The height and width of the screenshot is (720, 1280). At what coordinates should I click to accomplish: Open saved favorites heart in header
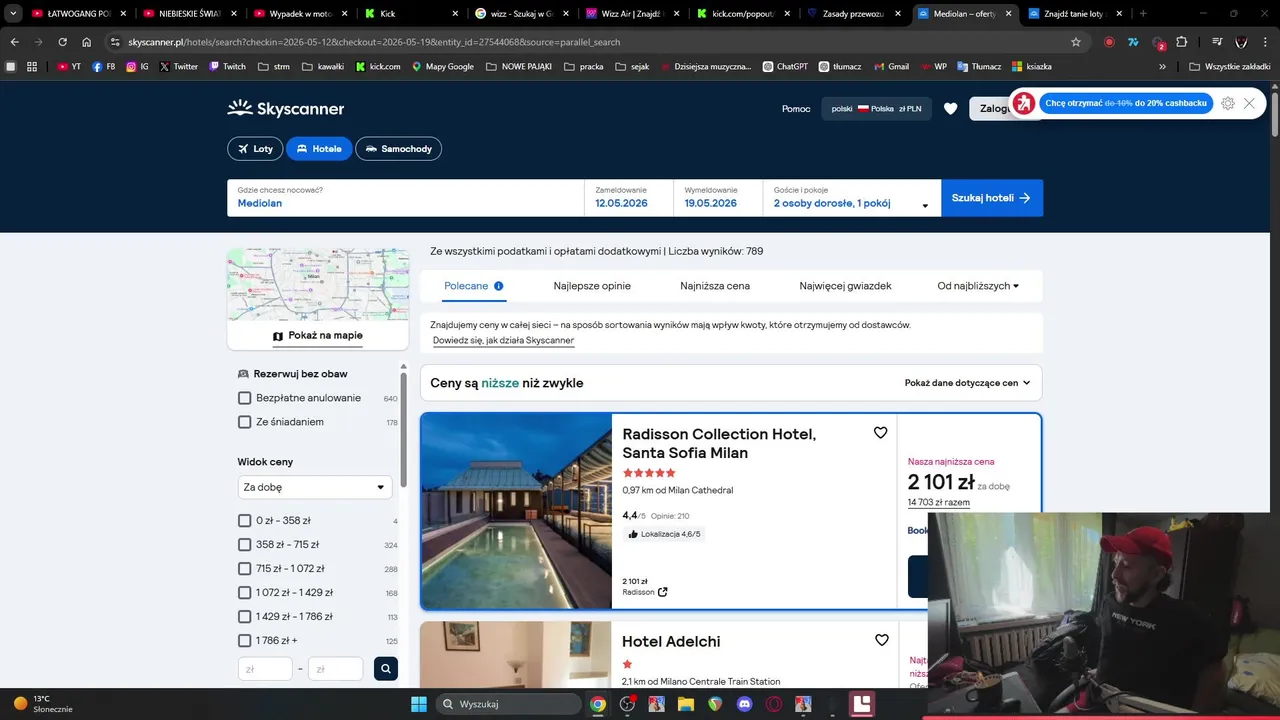coord(950,109)
